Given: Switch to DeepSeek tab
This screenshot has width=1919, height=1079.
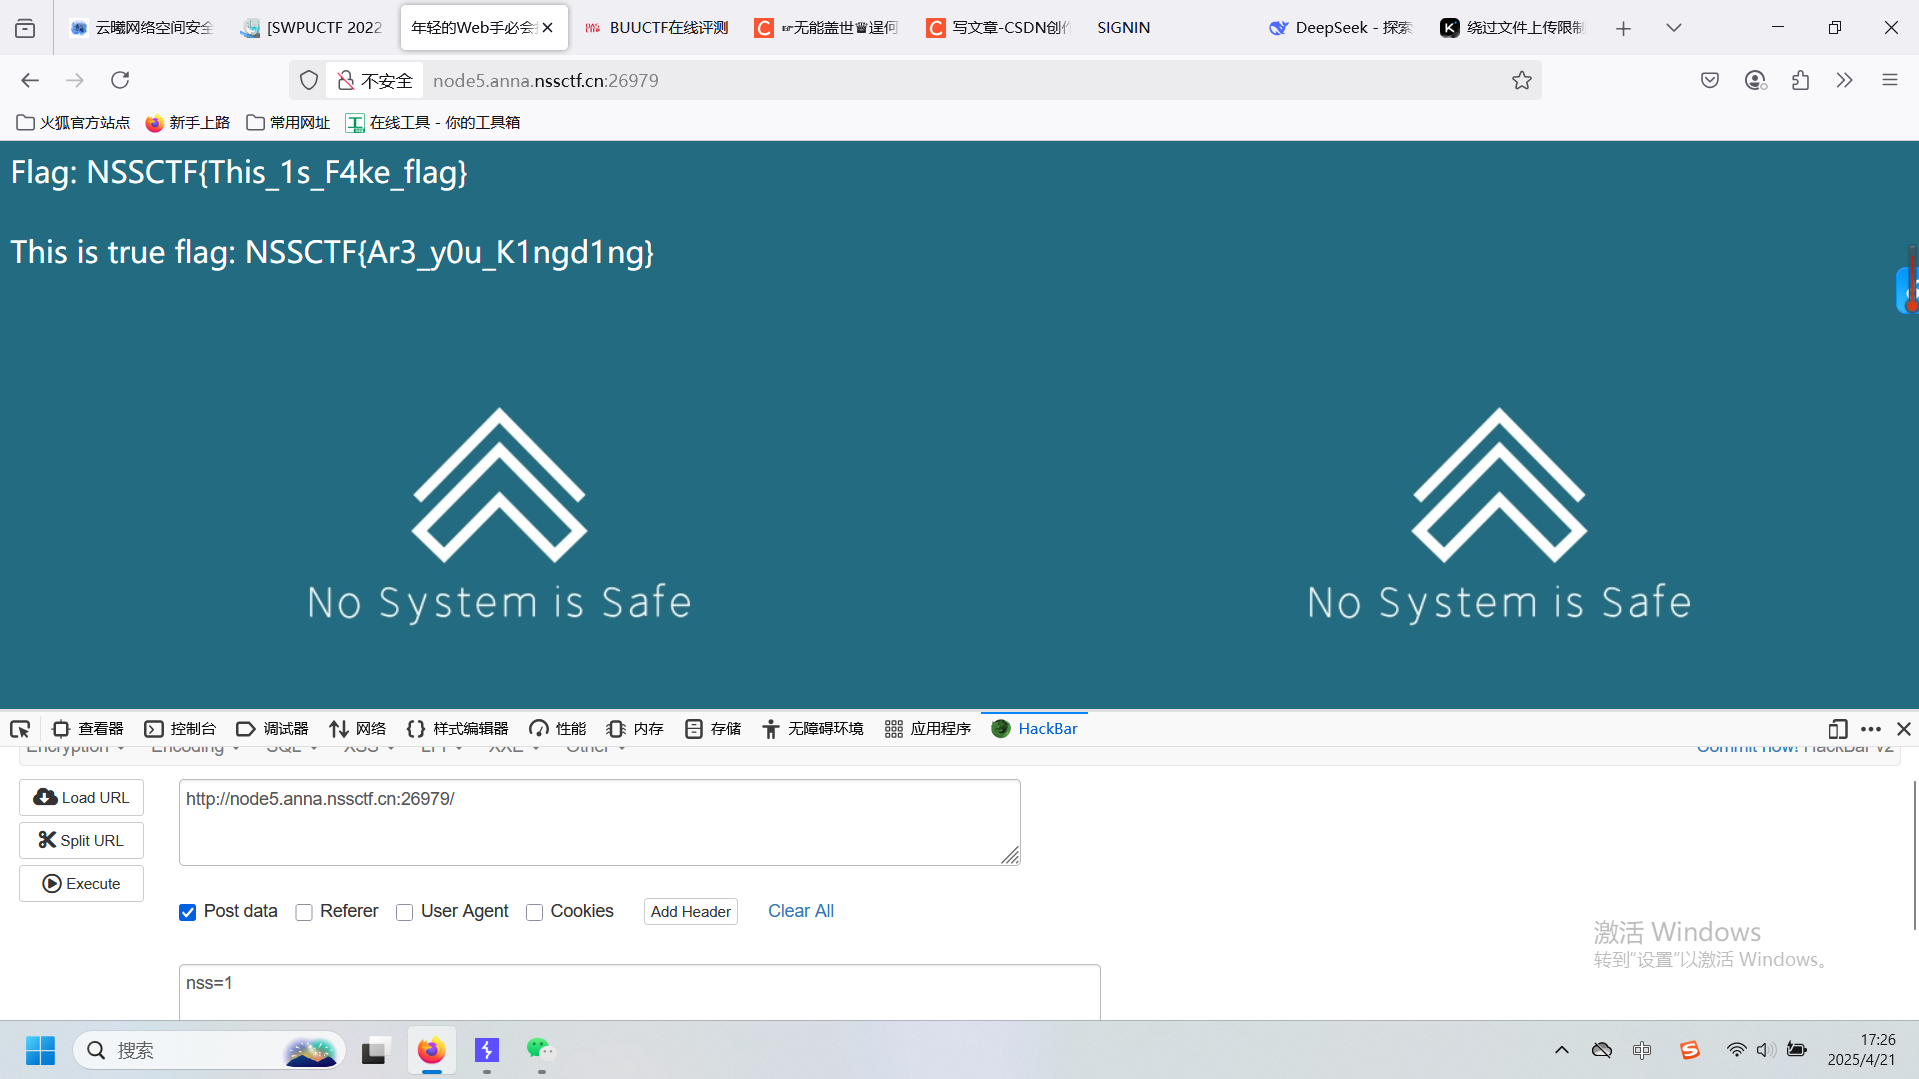Looking at the screenshot, I should coord(1341,28).
